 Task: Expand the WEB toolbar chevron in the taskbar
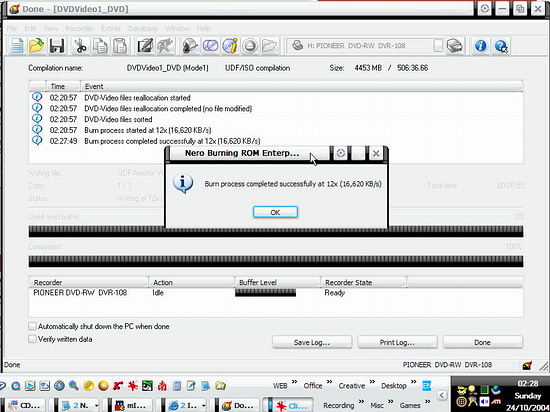294,382
